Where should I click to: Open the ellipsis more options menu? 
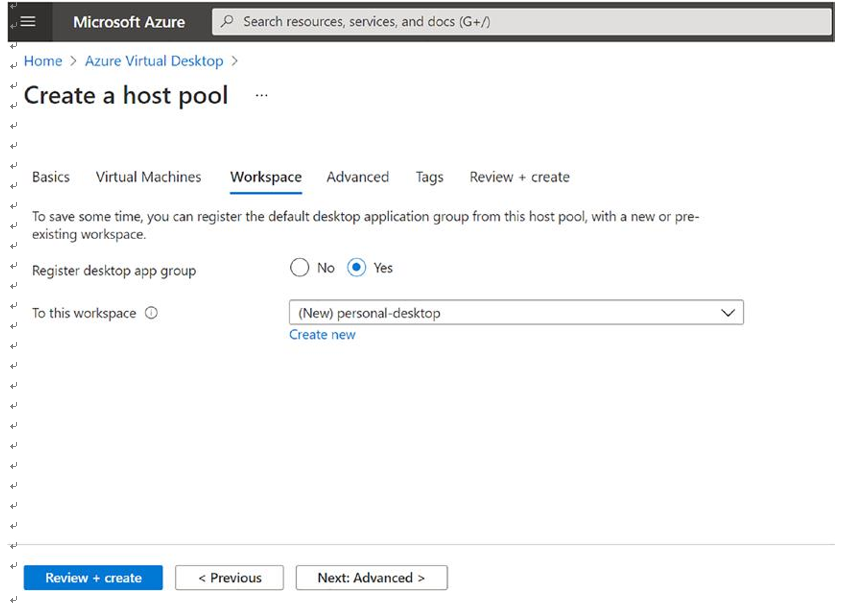click(262, 96)
